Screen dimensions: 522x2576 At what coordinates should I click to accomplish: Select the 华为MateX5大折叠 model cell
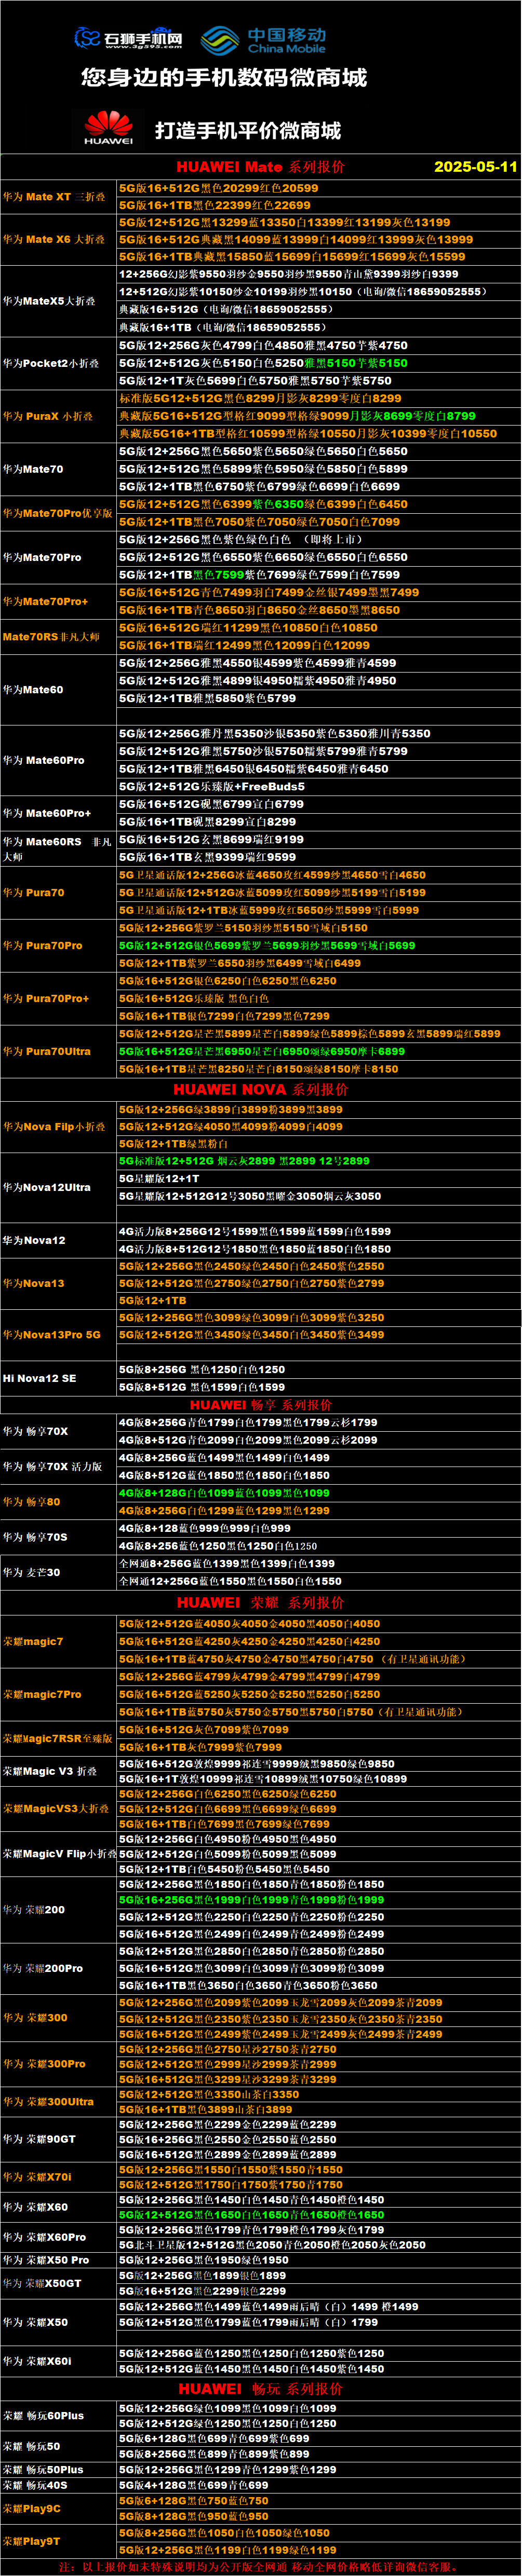point(58,301)
